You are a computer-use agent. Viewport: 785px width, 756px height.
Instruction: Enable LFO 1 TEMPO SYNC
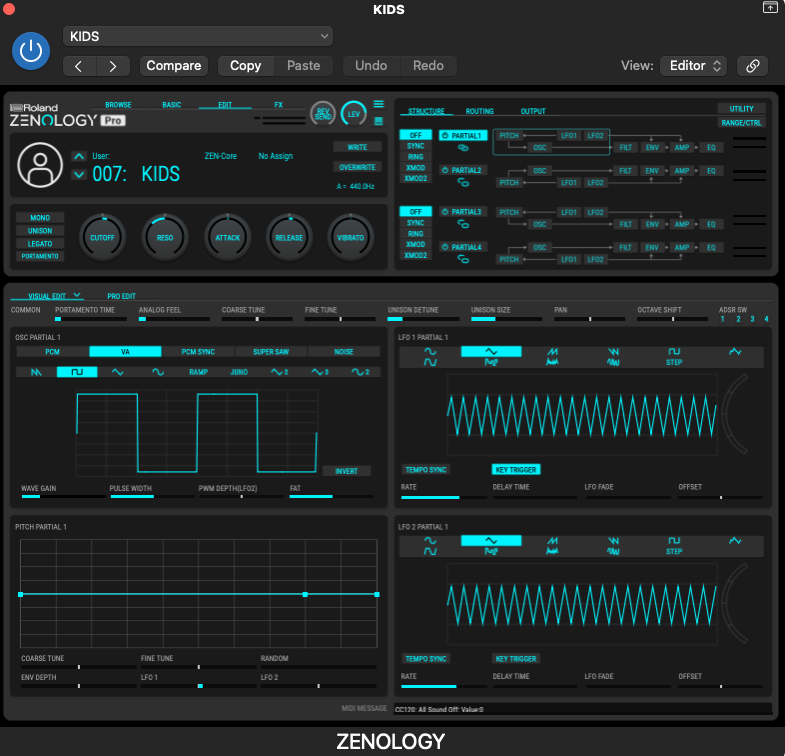pyautogui.click(x=426, y=470)
